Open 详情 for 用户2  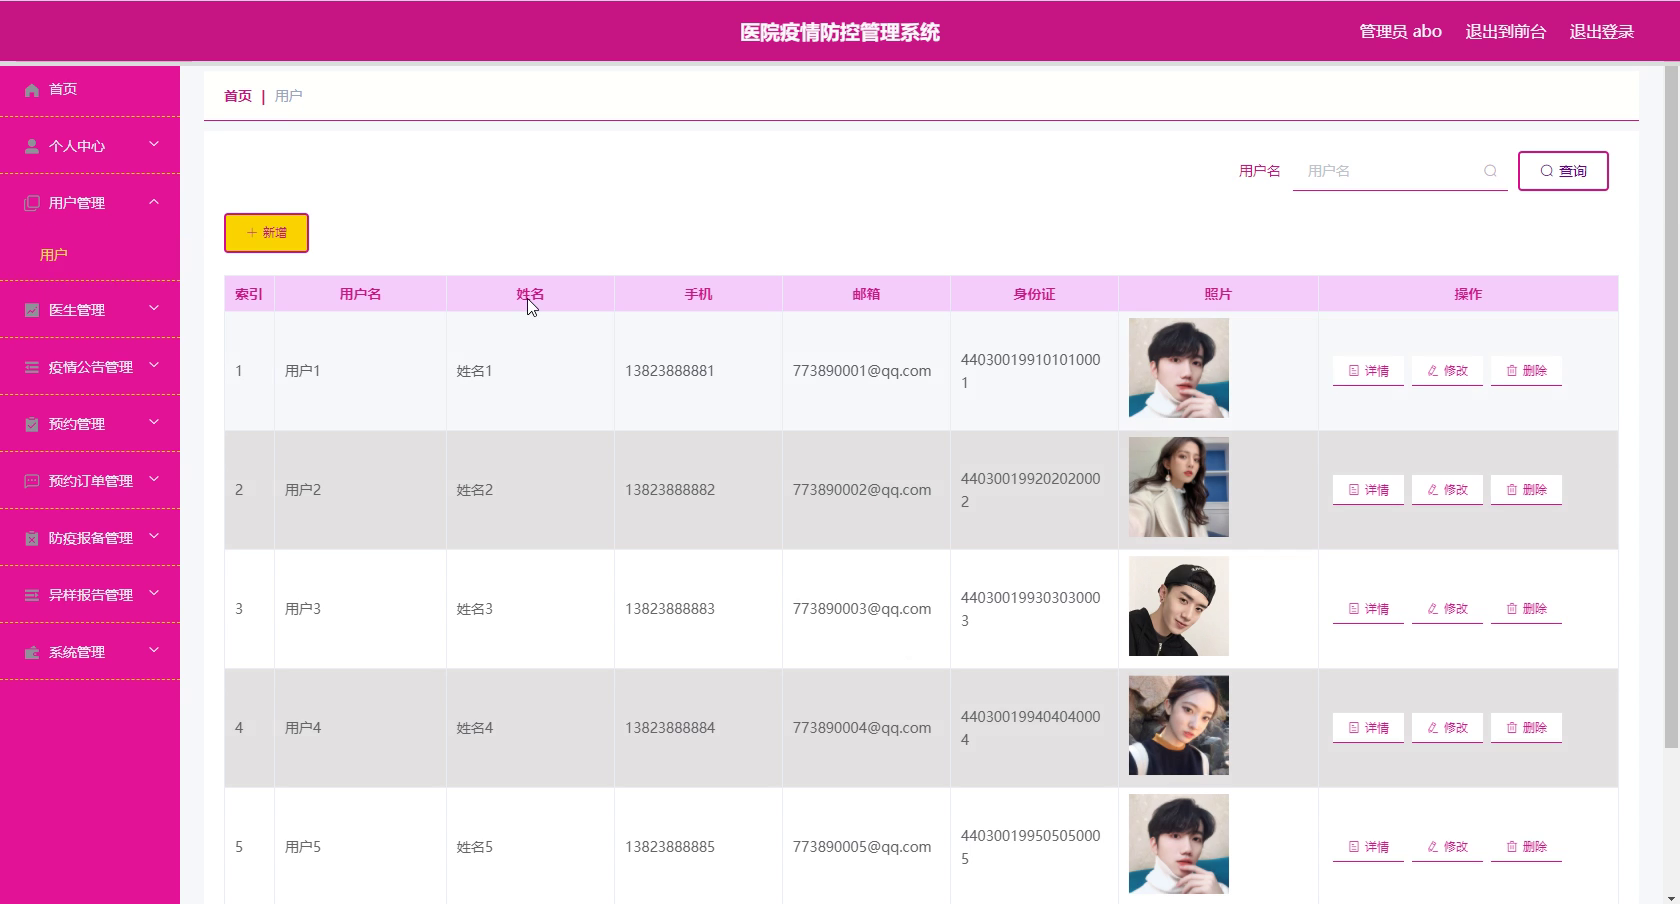tap(1368, 490)
